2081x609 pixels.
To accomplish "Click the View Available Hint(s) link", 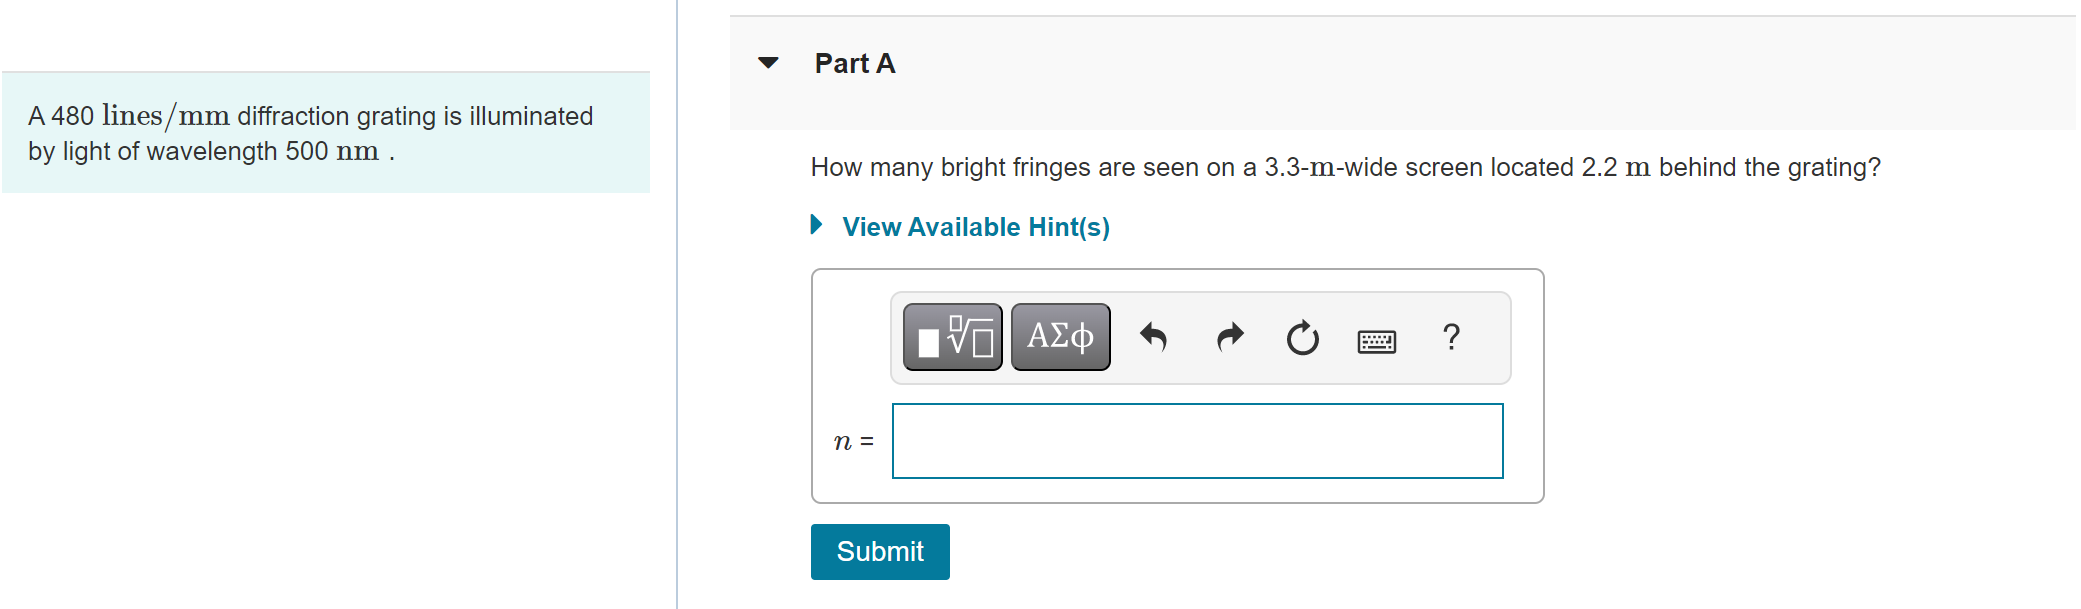I will tap(976, 226).
